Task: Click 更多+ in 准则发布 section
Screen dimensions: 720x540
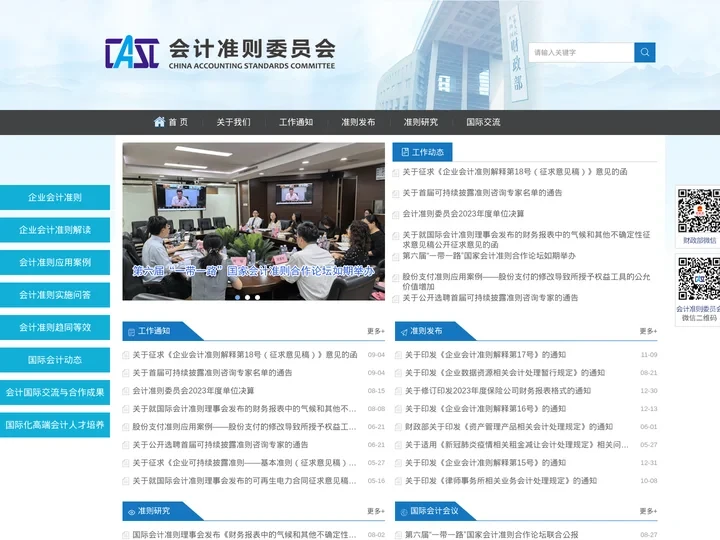Action: pos(648,331)
